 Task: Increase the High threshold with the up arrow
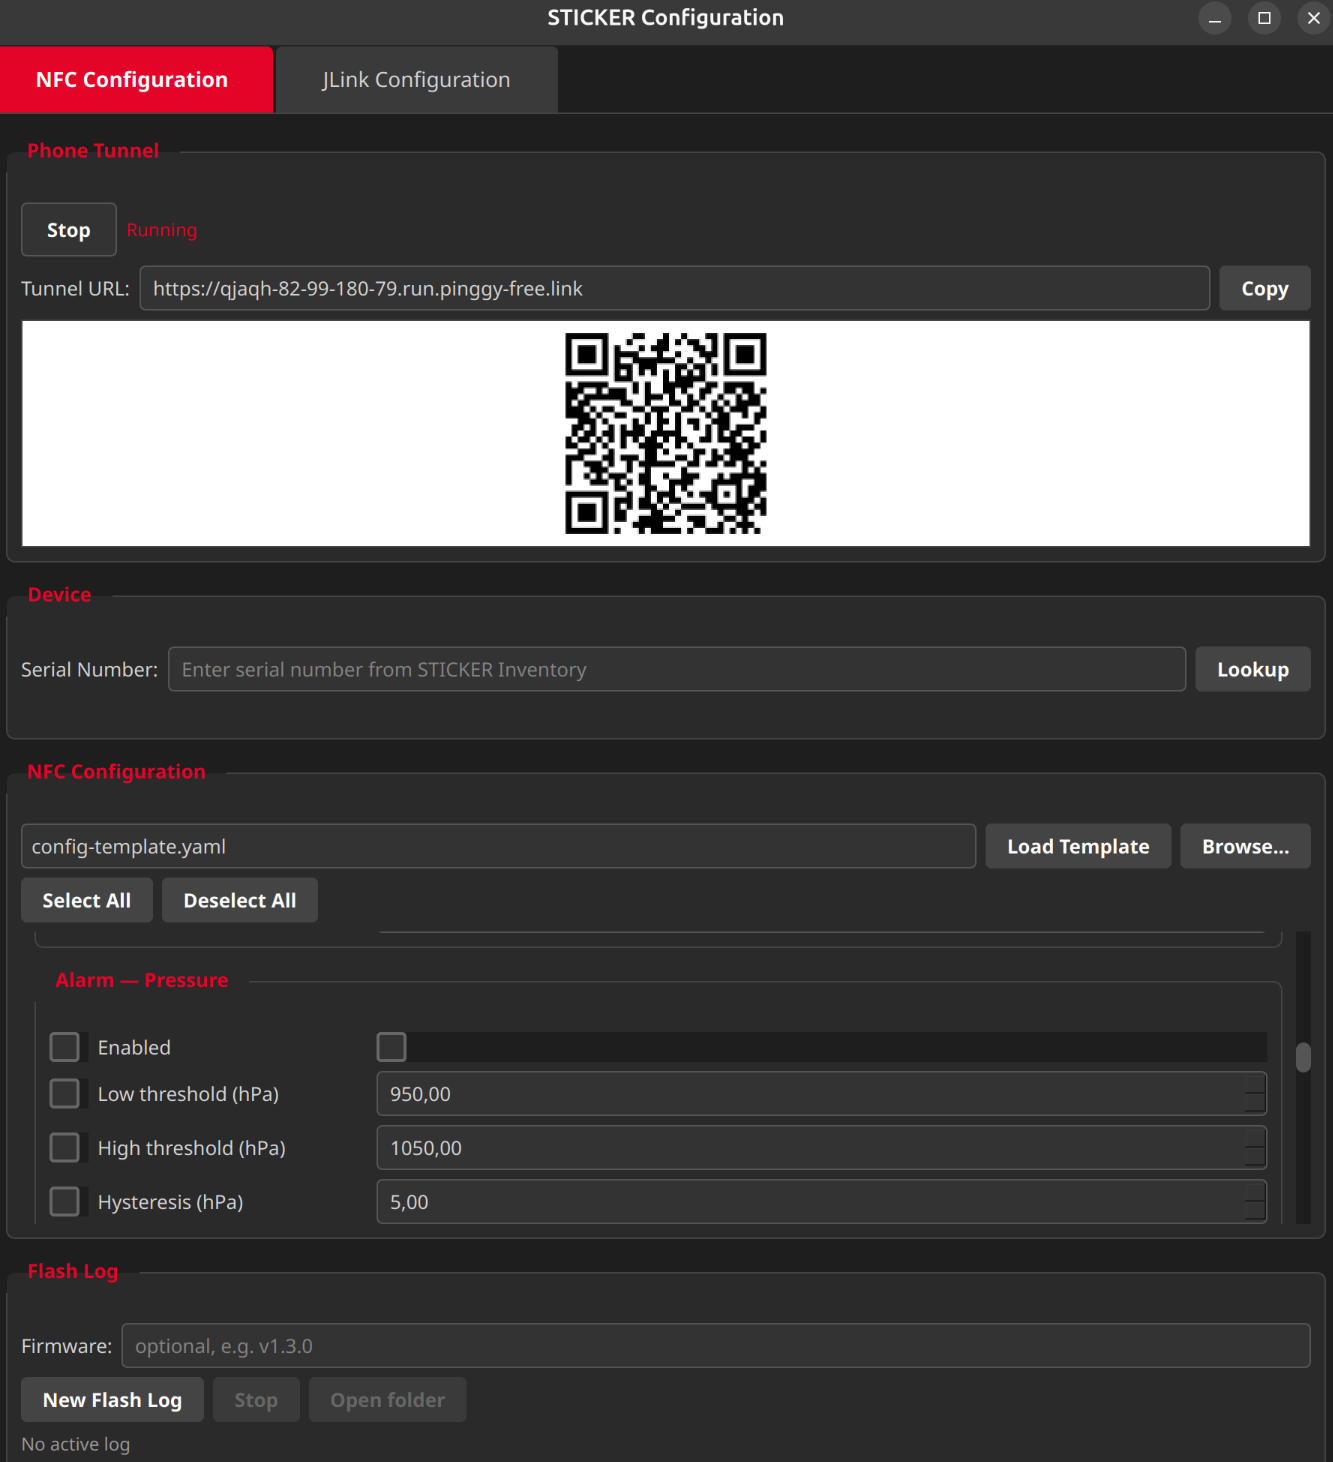pos(1255,1137)
